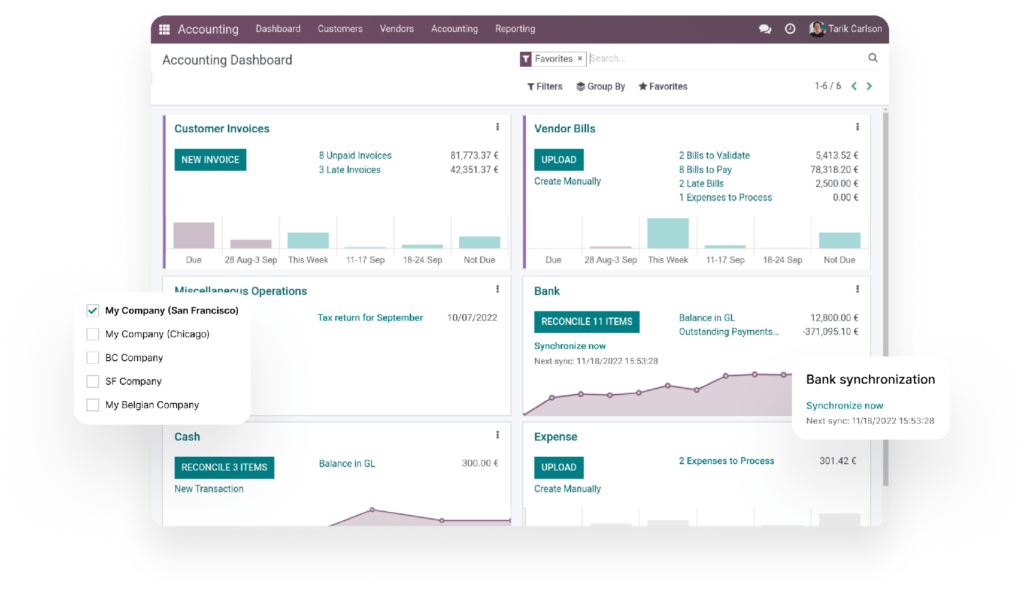Open the Customers menu
This screenshot has height=589, width=1024.
[340, 29]
